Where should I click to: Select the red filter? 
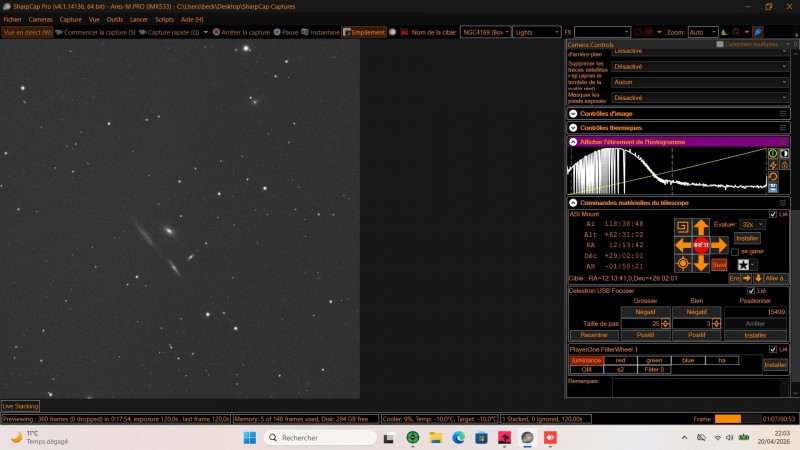tap(620, 360)
